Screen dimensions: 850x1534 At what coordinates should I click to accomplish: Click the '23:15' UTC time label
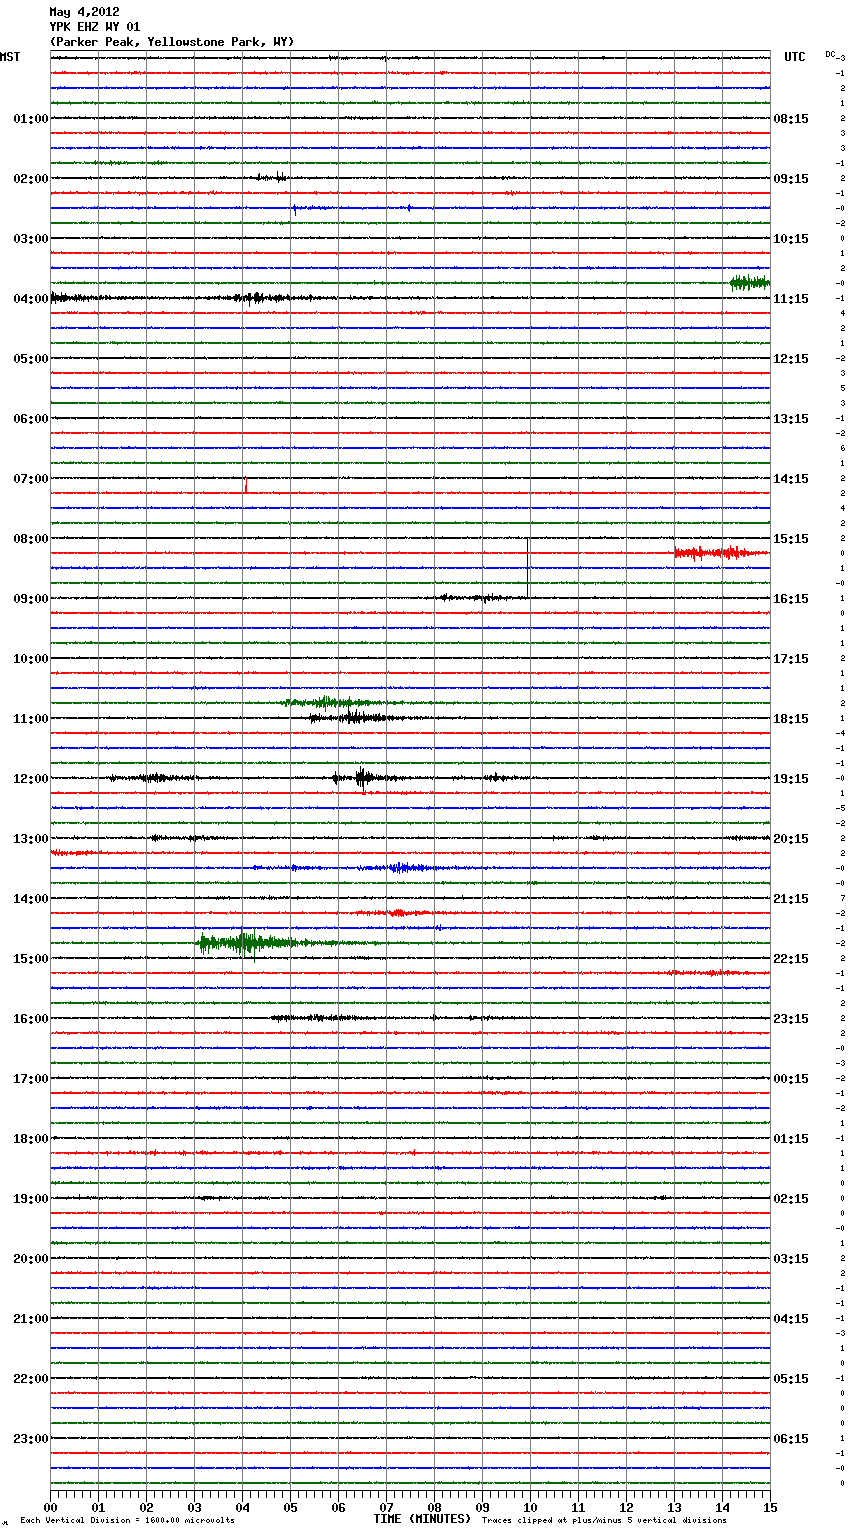coord(791,1019)
